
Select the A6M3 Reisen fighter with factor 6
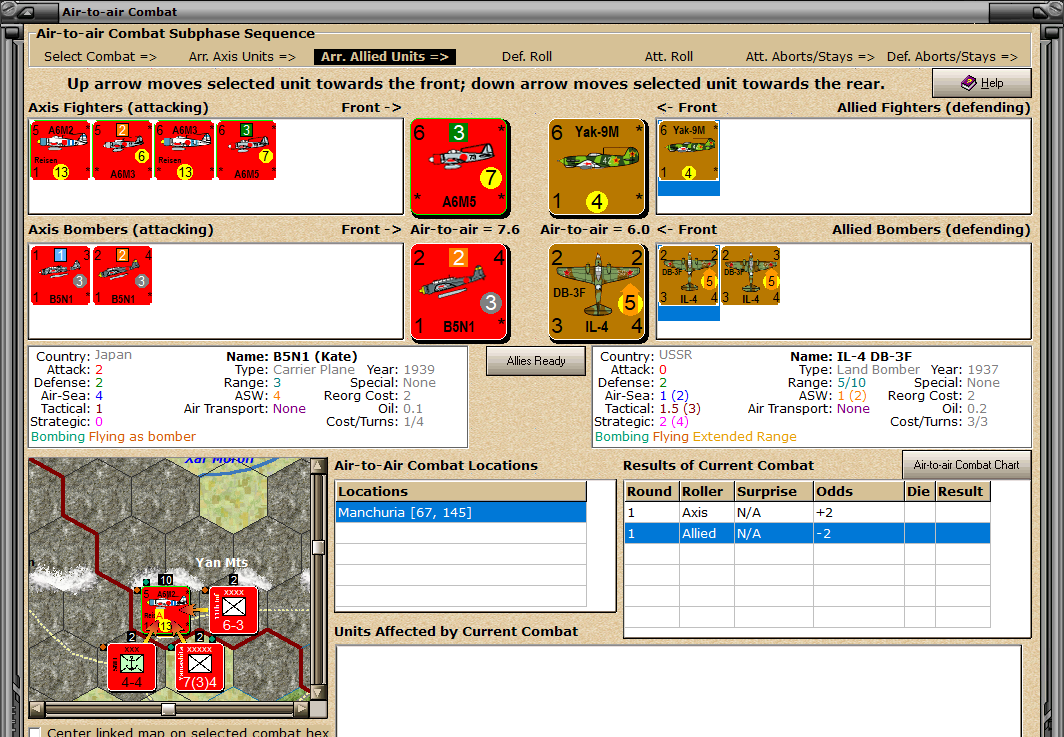pyautogui.click(x=184, y=151)
